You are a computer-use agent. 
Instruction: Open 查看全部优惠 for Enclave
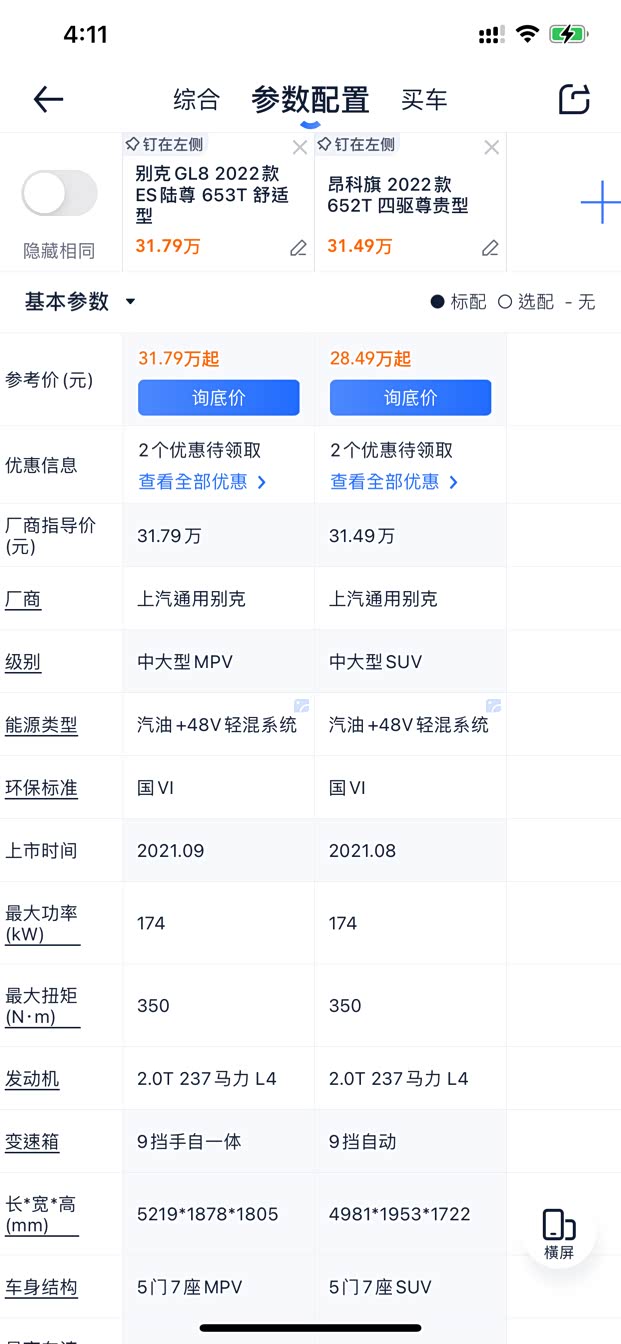point(394,482)
